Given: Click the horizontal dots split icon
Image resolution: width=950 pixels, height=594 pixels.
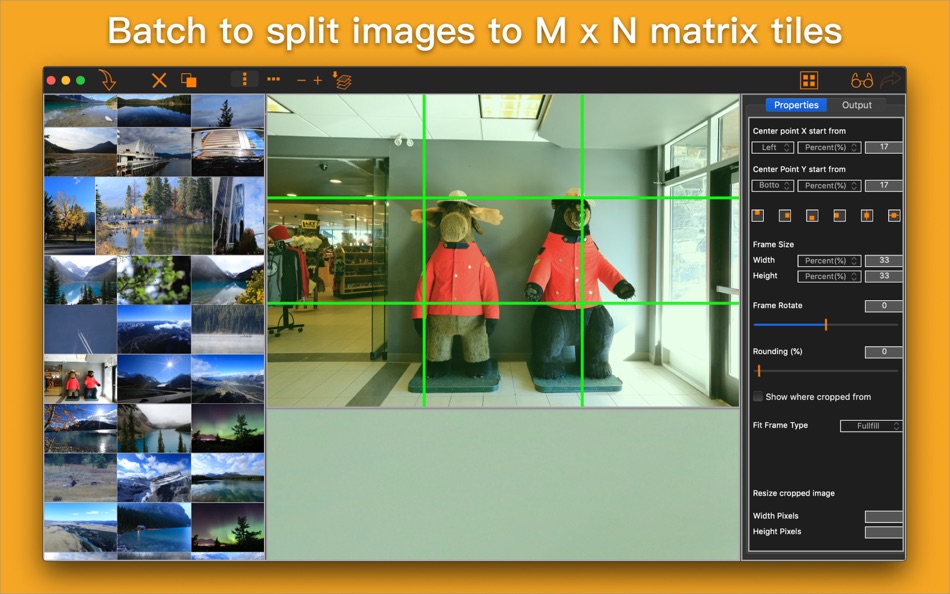Looking at the screenshot, I should 274,80.
